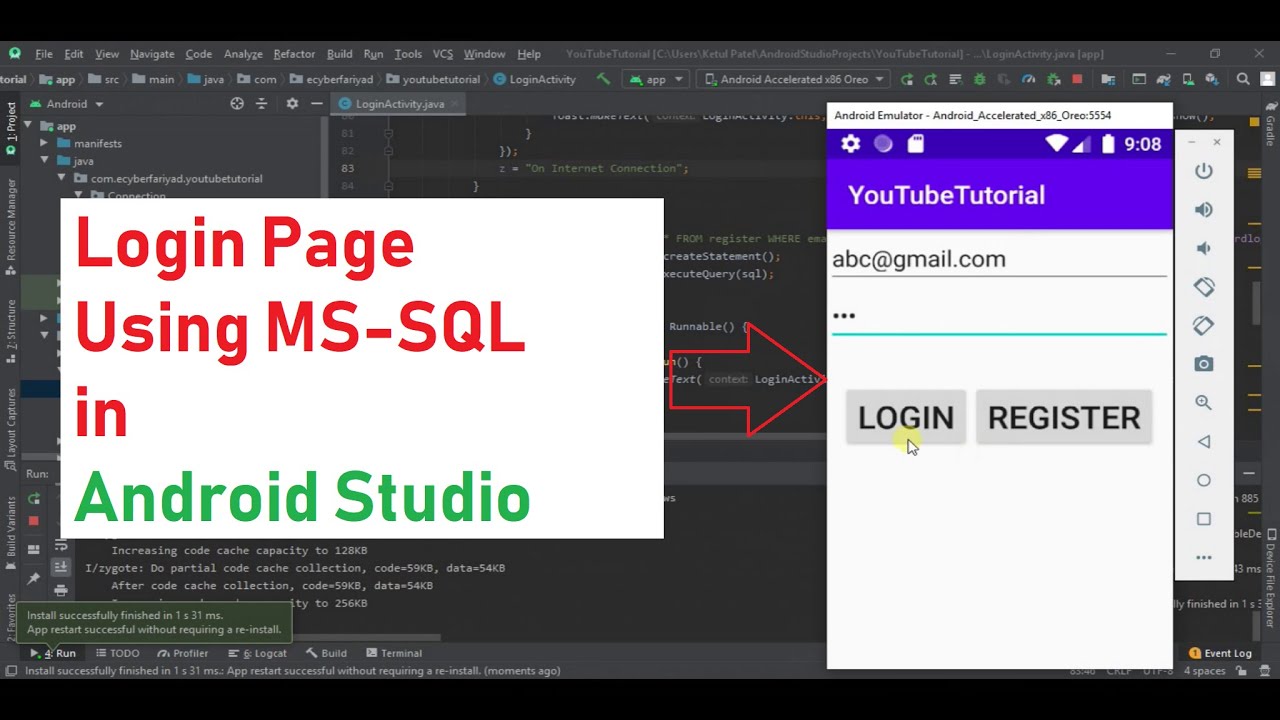Collapse com.ecyberfariyad.youtubetutorial package
Image resolution: width=1280 pixels, height=720 pixels.
tap(61, 178)
